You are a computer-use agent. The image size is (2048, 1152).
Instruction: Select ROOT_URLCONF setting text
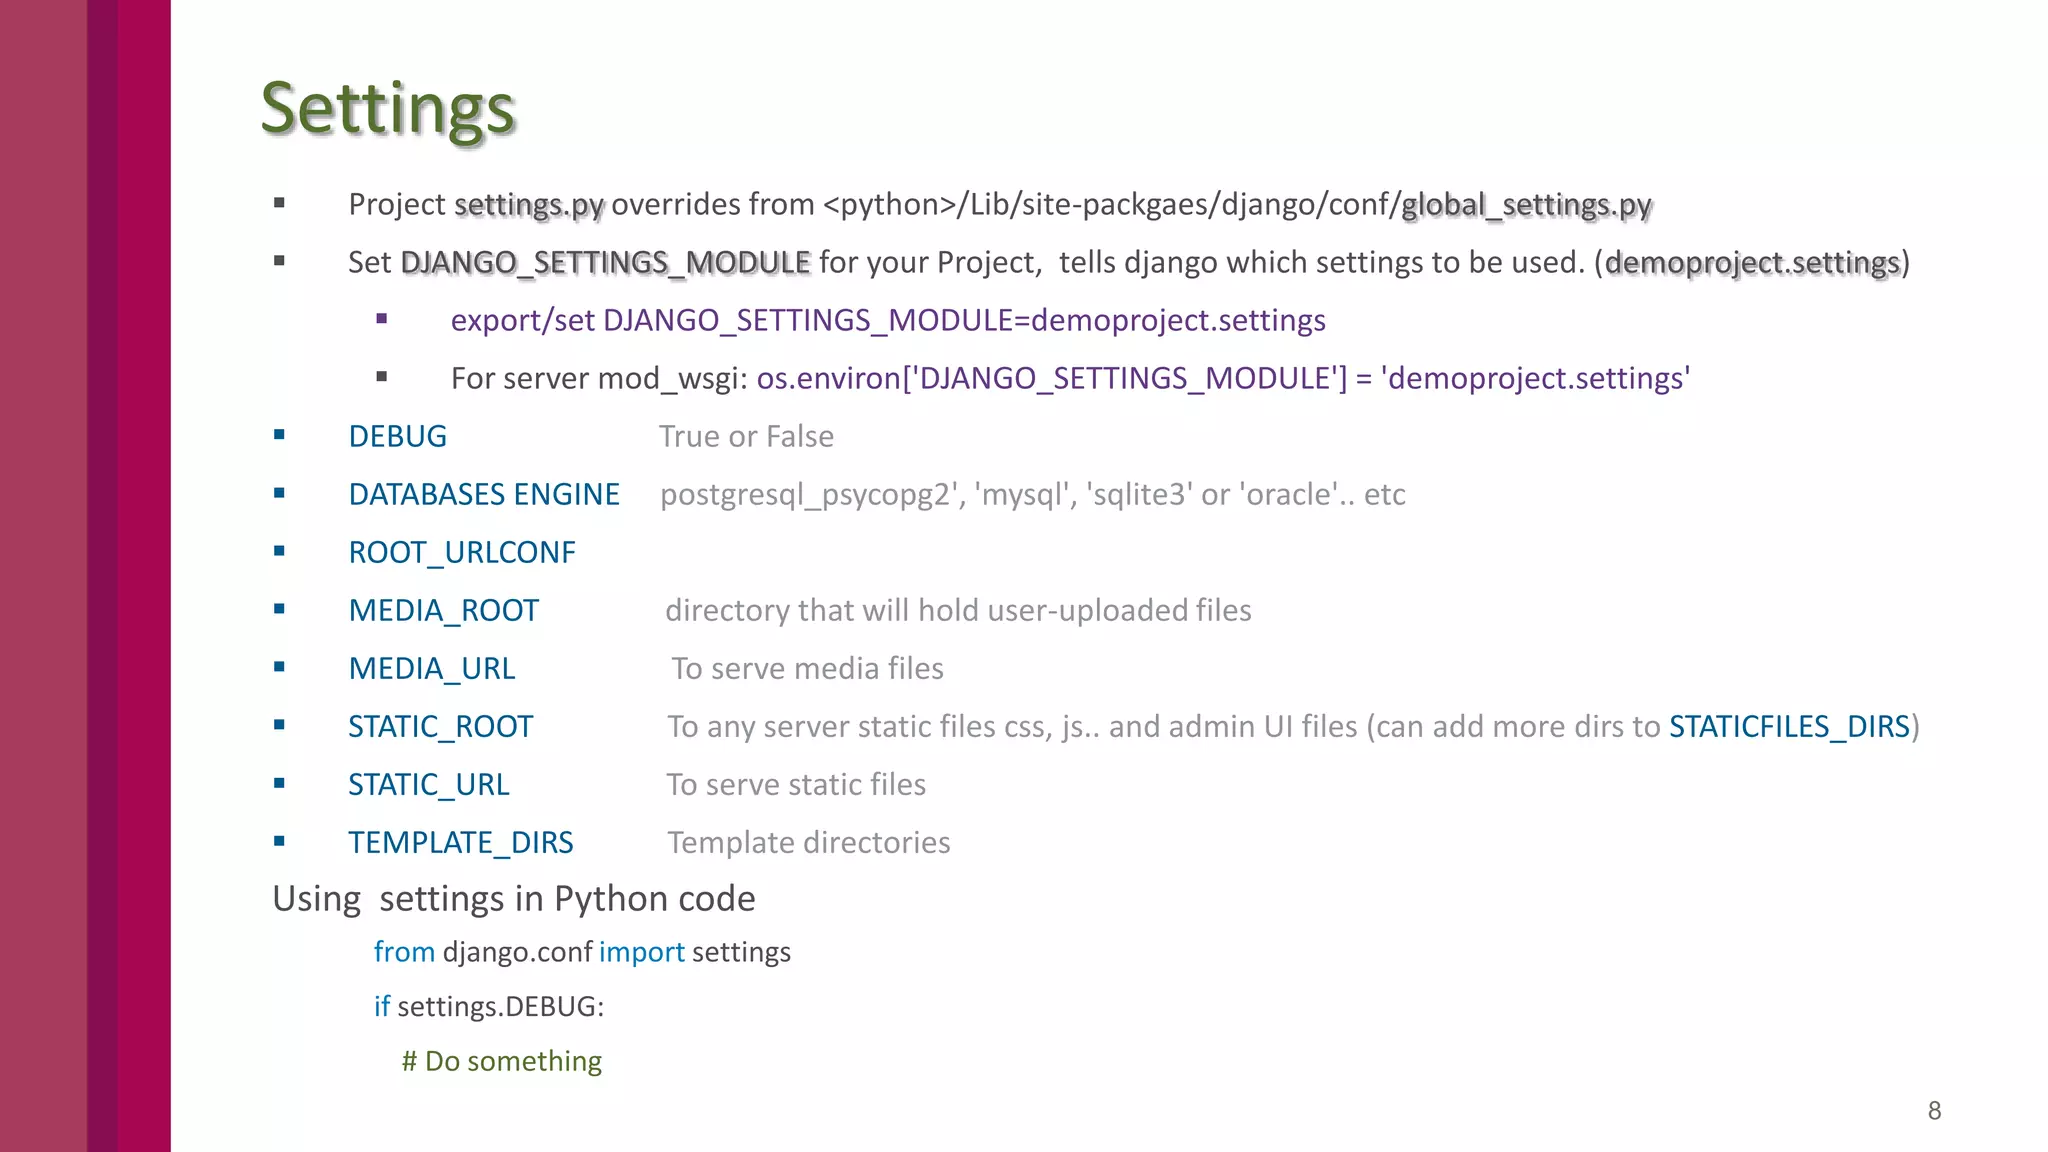point(462,552)
